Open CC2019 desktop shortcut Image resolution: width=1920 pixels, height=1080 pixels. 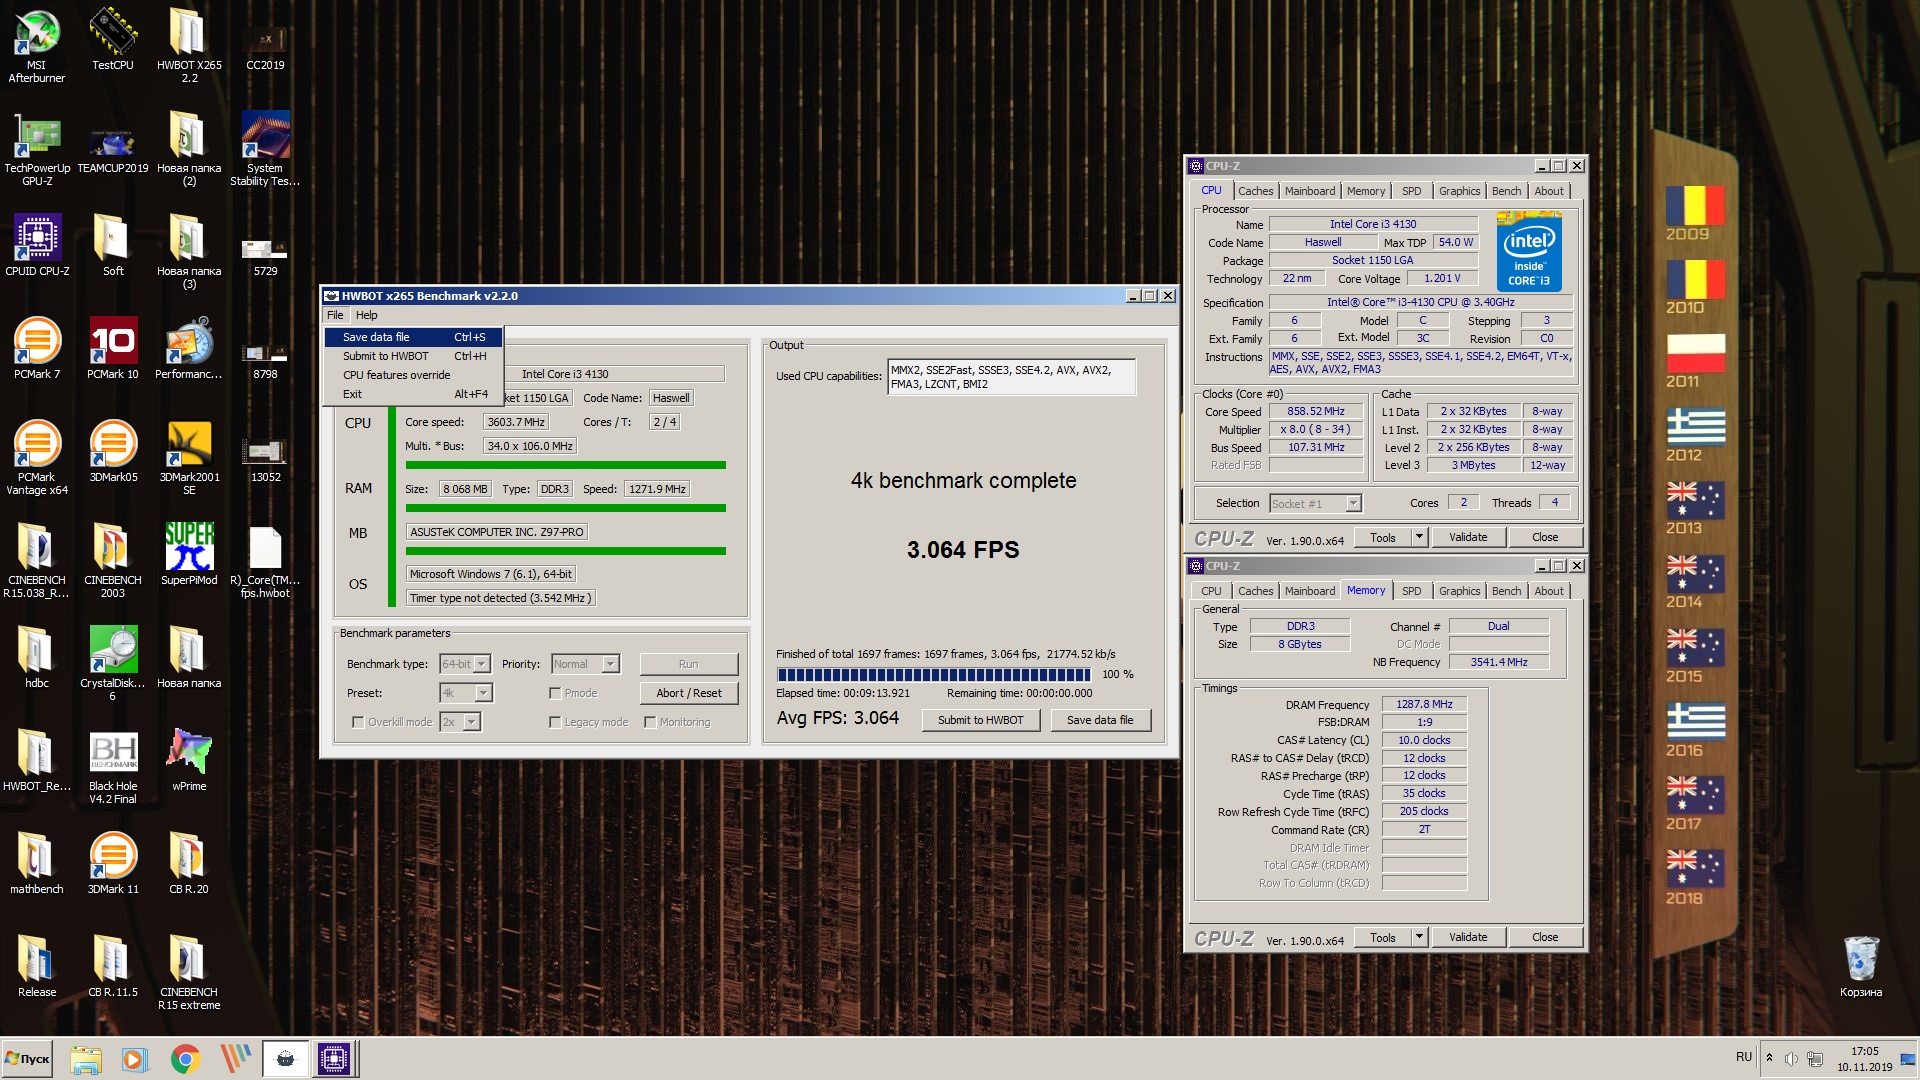pyautogui.click(x=265, y=45)
